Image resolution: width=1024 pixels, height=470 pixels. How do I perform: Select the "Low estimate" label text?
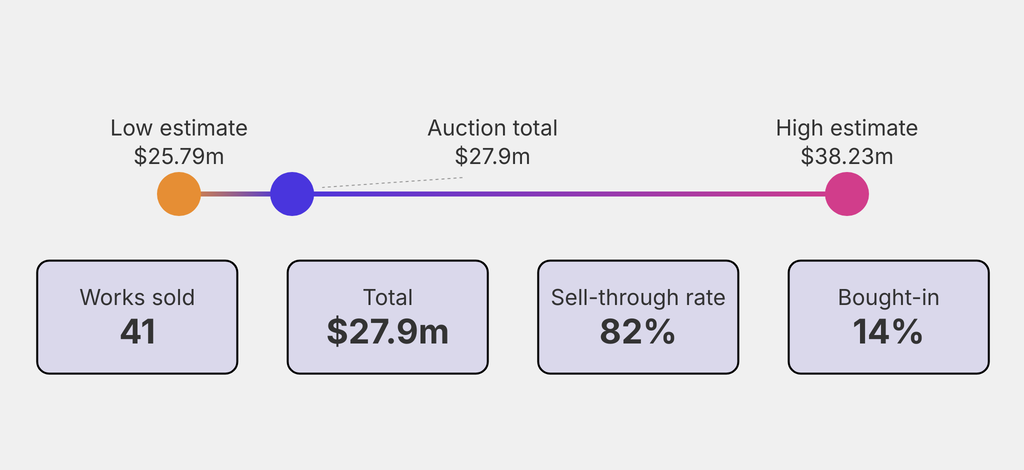pyautogui.click(x=179, y=128)
